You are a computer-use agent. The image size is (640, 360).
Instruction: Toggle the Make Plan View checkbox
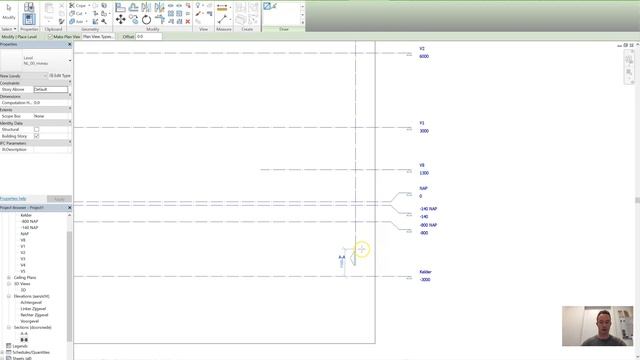tap(51, 36)
